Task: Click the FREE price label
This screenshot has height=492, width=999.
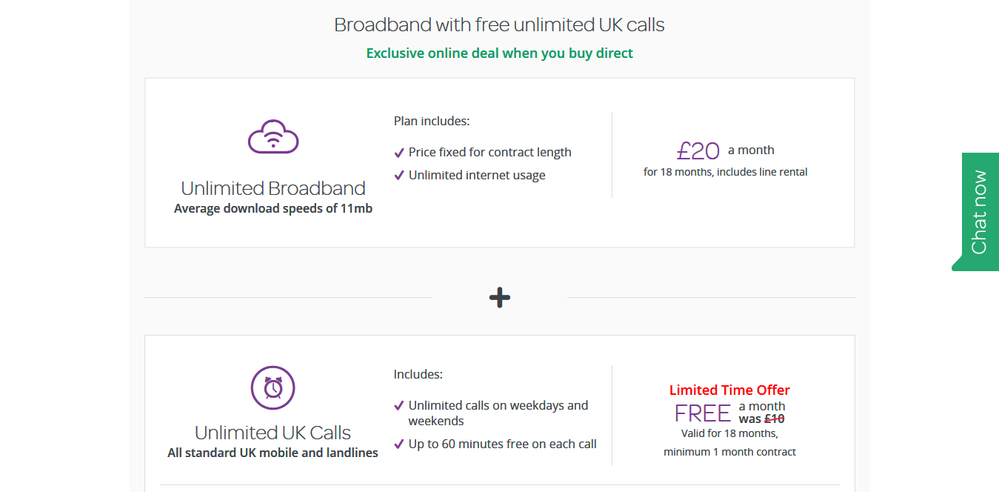Action: coord(703,413)
